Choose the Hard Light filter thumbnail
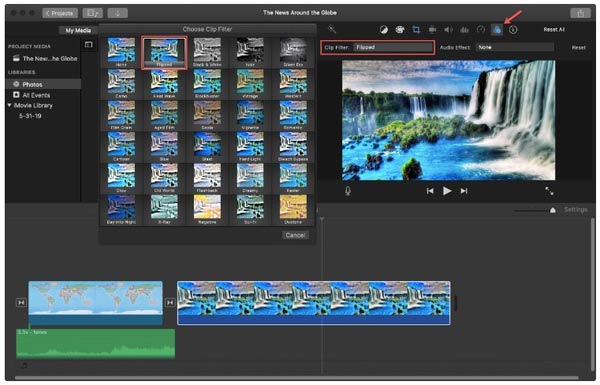The image size is (600, 385). click(250, 146)
